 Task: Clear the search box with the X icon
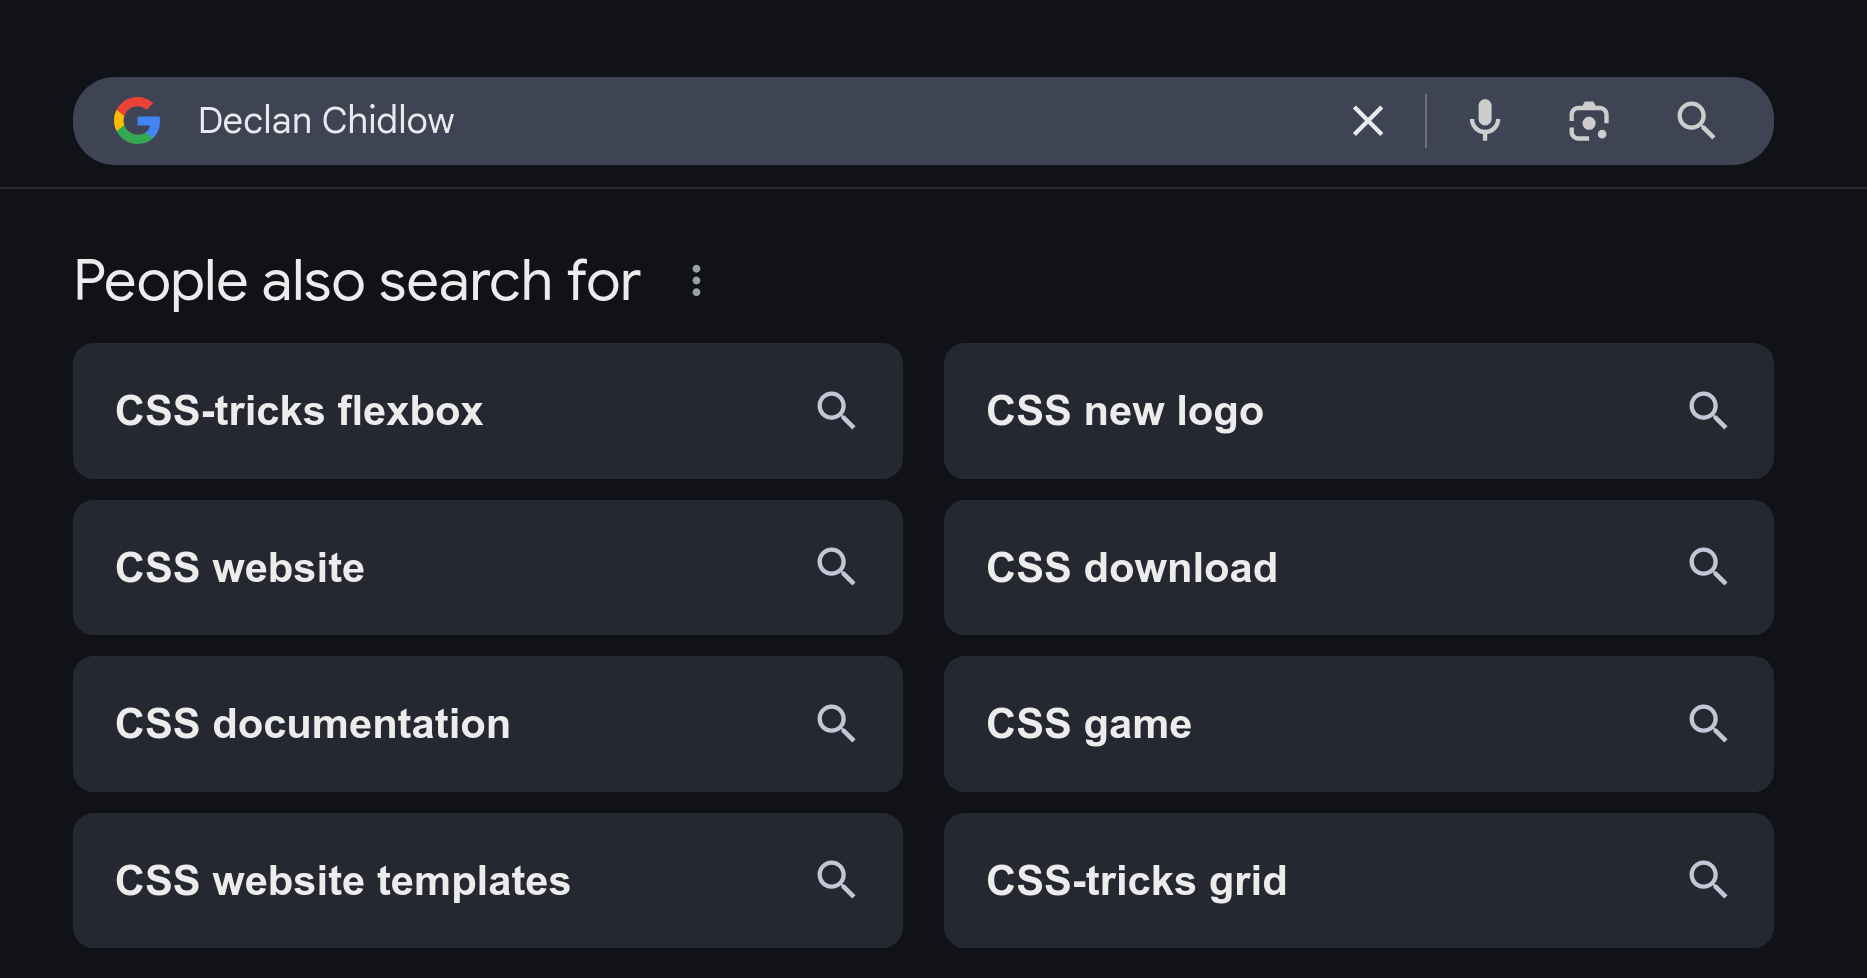(x=1367, y=121)
